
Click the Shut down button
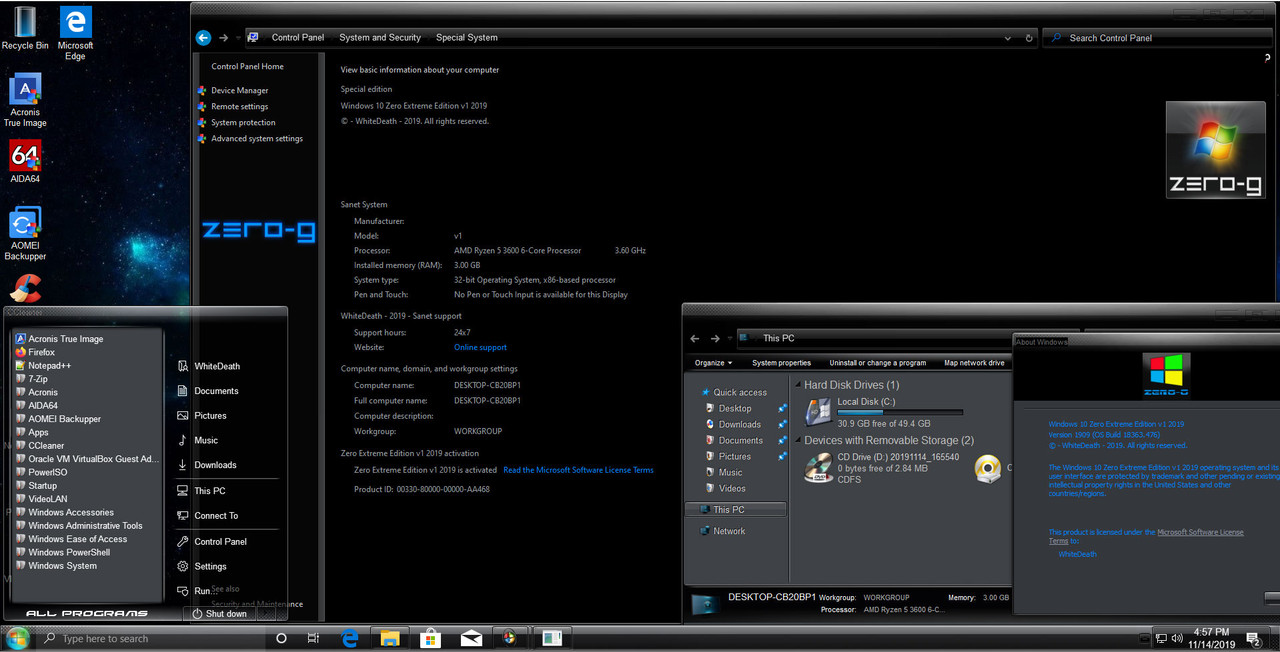click(219, 614)
